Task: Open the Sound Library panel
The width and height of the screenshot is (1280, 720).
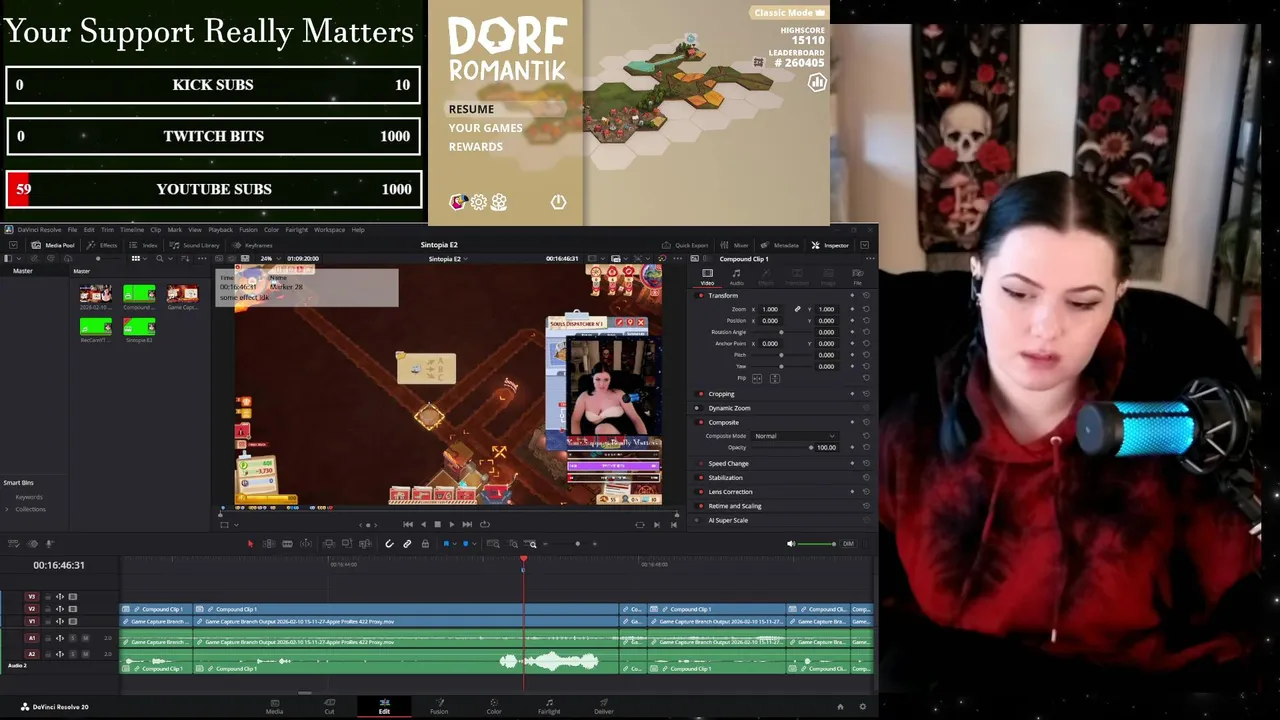Action: tap(195, 245)
